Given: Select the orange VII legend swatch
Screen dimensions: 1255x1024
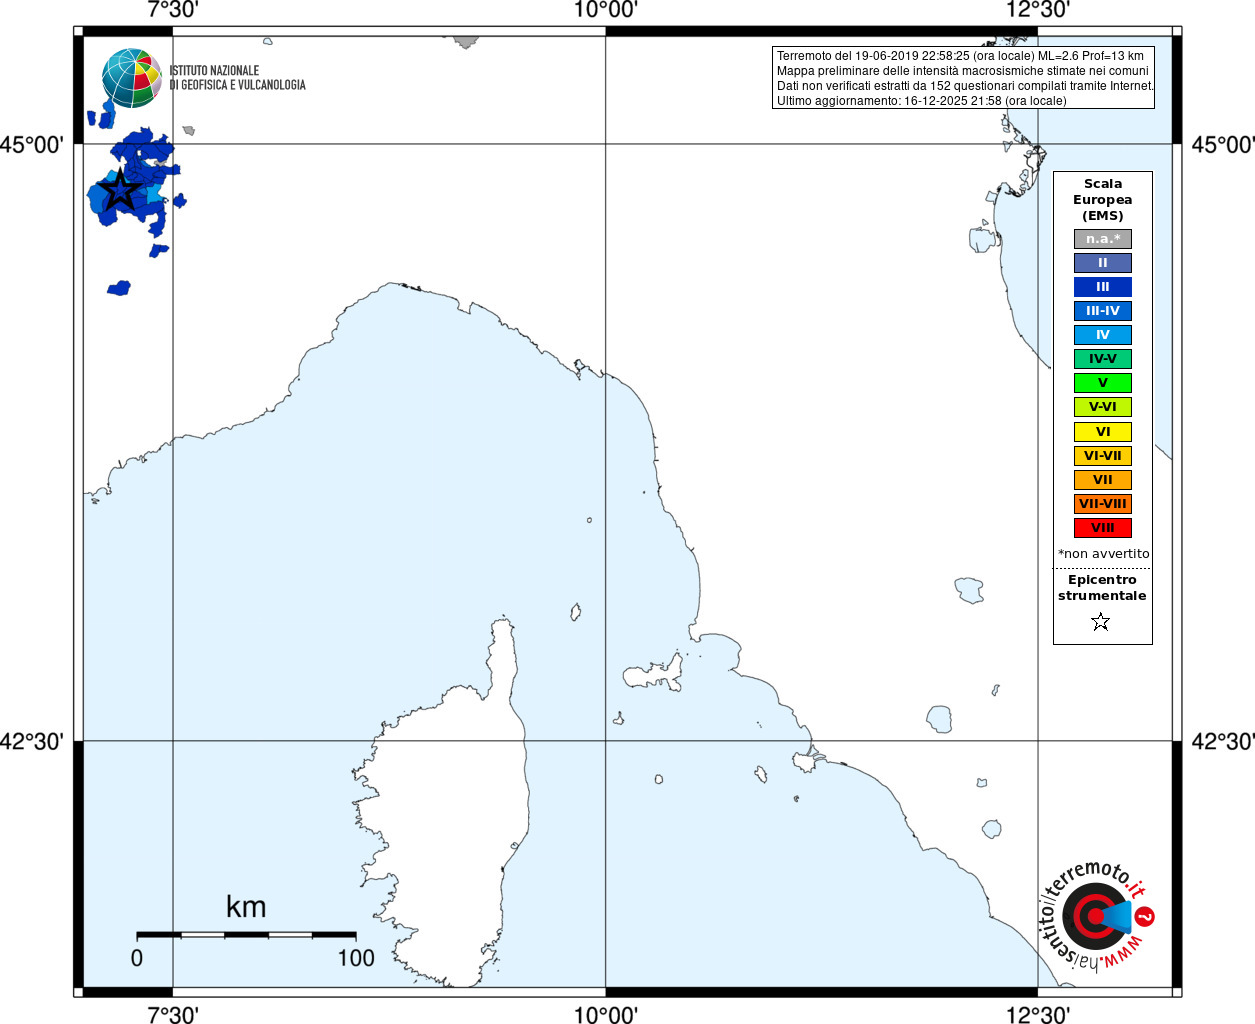Looking at the screenshot, I should click(x=1103, y=480).
